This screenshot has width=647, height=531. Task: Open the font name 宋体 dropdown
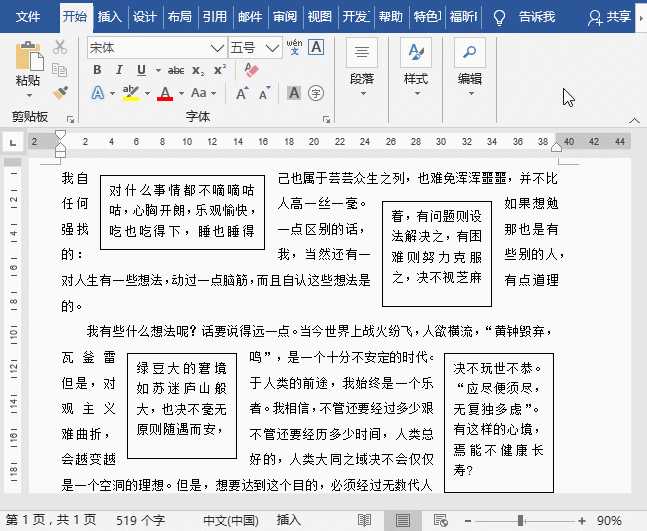[x=217, y=47]
